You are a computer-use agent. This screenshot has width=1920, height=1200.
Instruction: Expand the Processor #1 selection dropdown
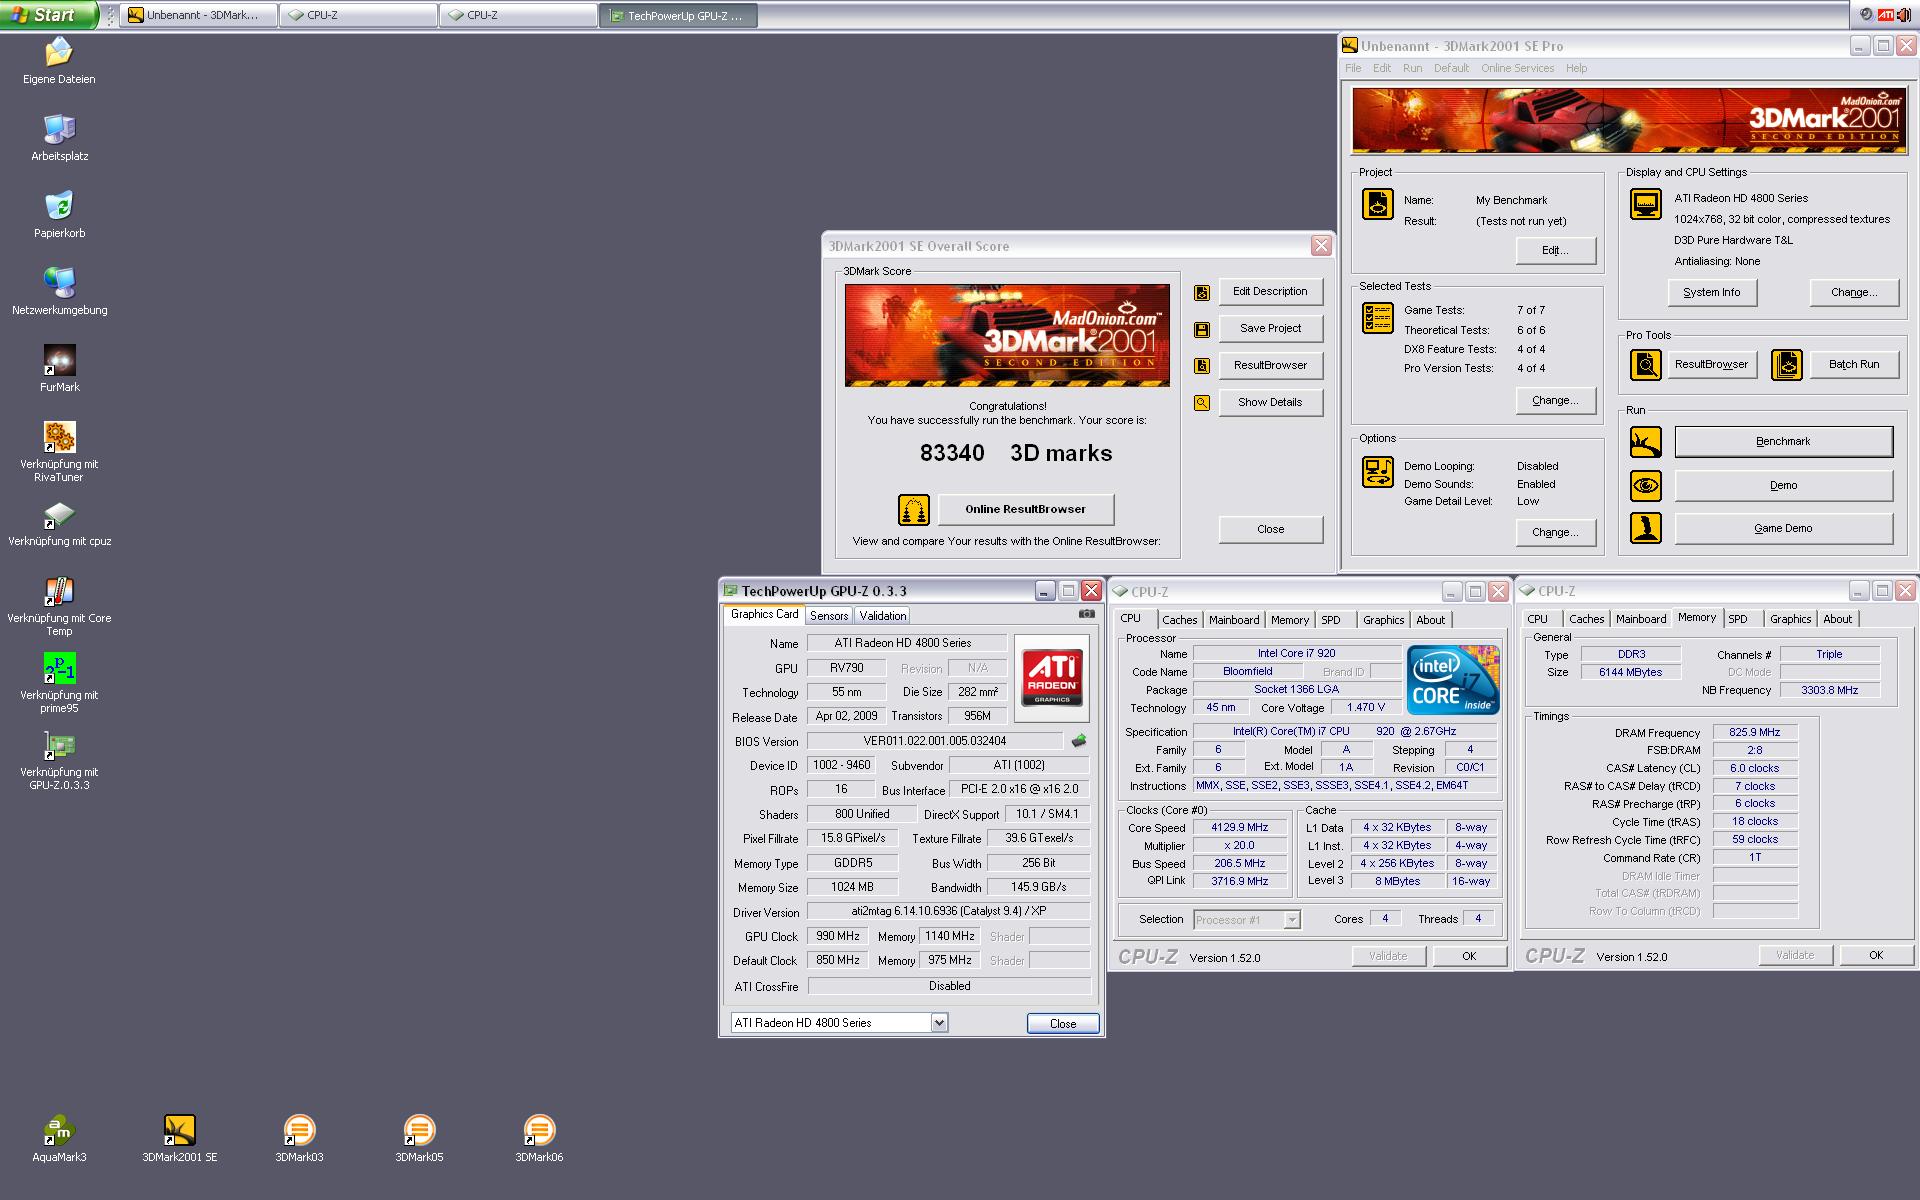pos(1292,920)
